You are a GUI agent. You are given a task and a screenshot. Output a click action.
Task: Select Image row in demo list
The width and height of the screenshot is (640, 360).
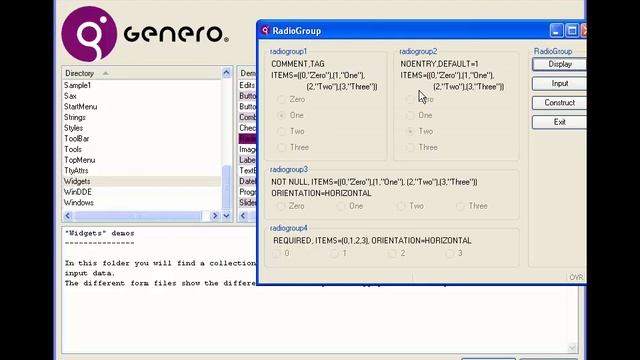point(247,149)
